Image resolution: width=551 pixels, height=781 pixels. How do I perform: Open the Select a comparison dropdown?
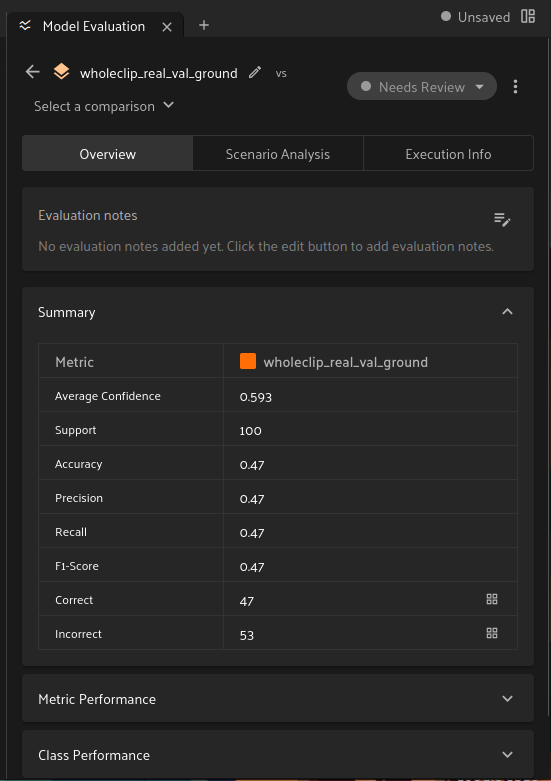tap(104, 106)
